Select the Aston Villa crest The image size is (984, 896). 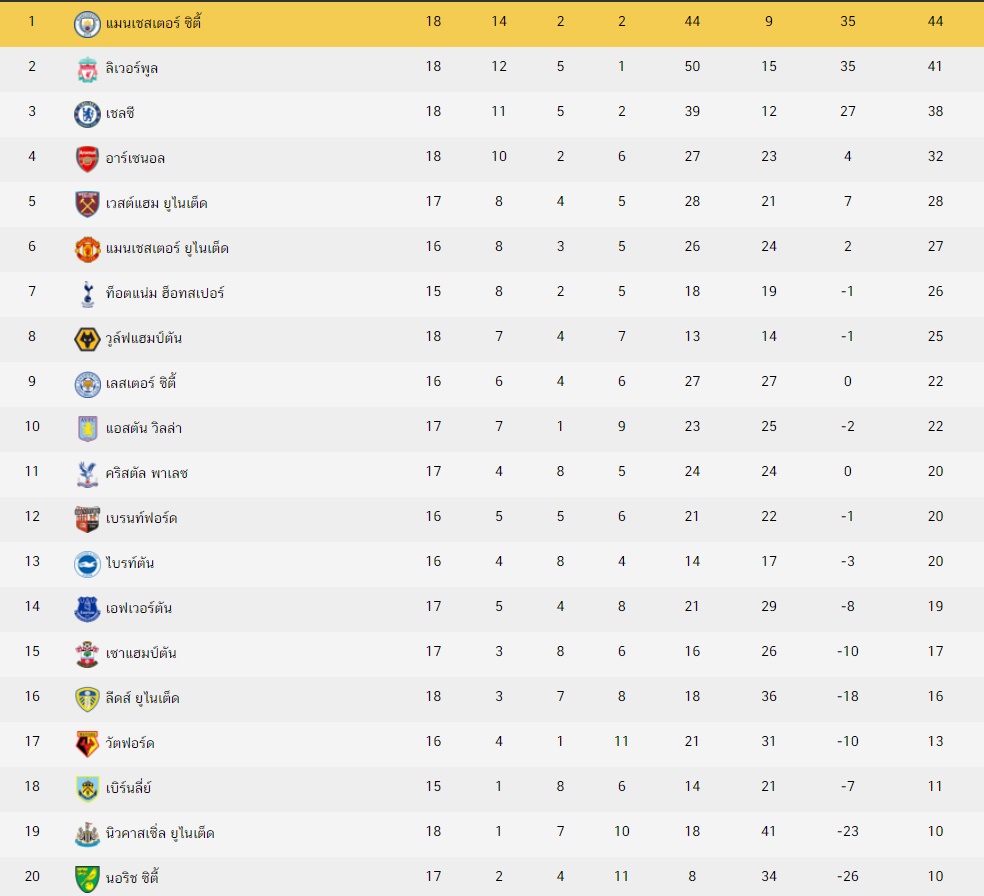[x=87, y=429]
